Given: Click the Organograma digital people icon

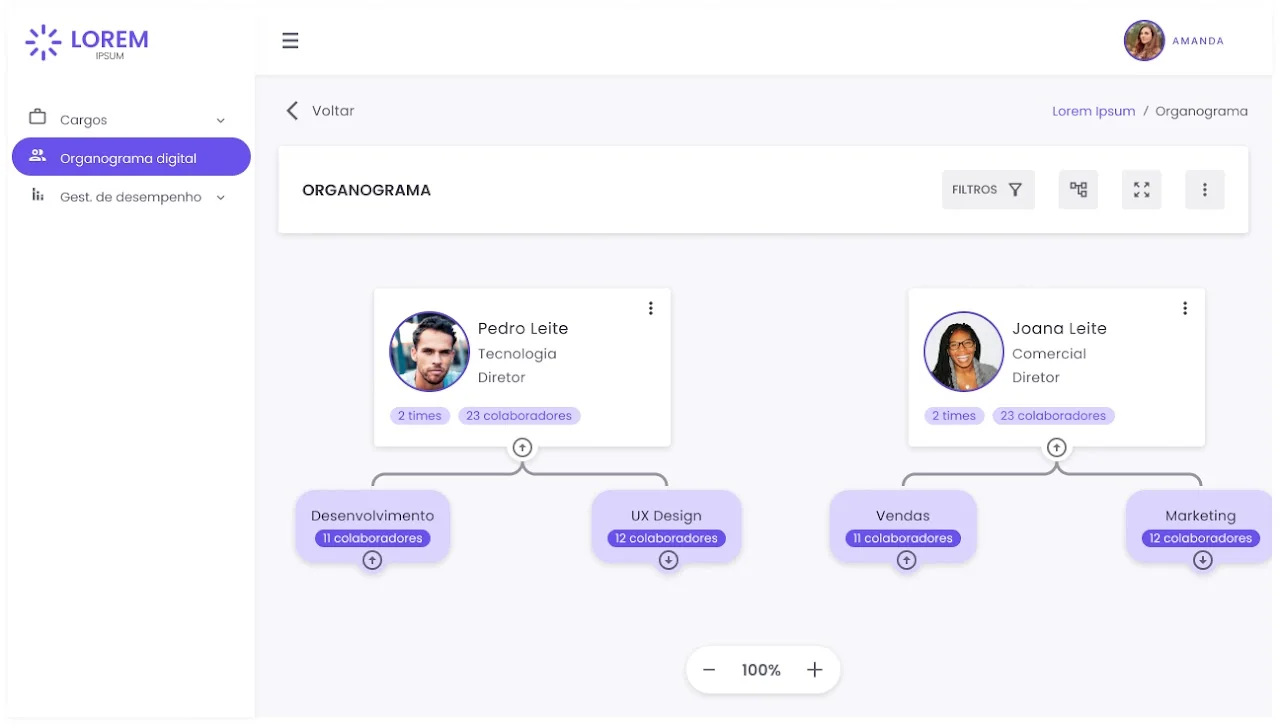Looking at the screenshot, I should pos(38,156).
